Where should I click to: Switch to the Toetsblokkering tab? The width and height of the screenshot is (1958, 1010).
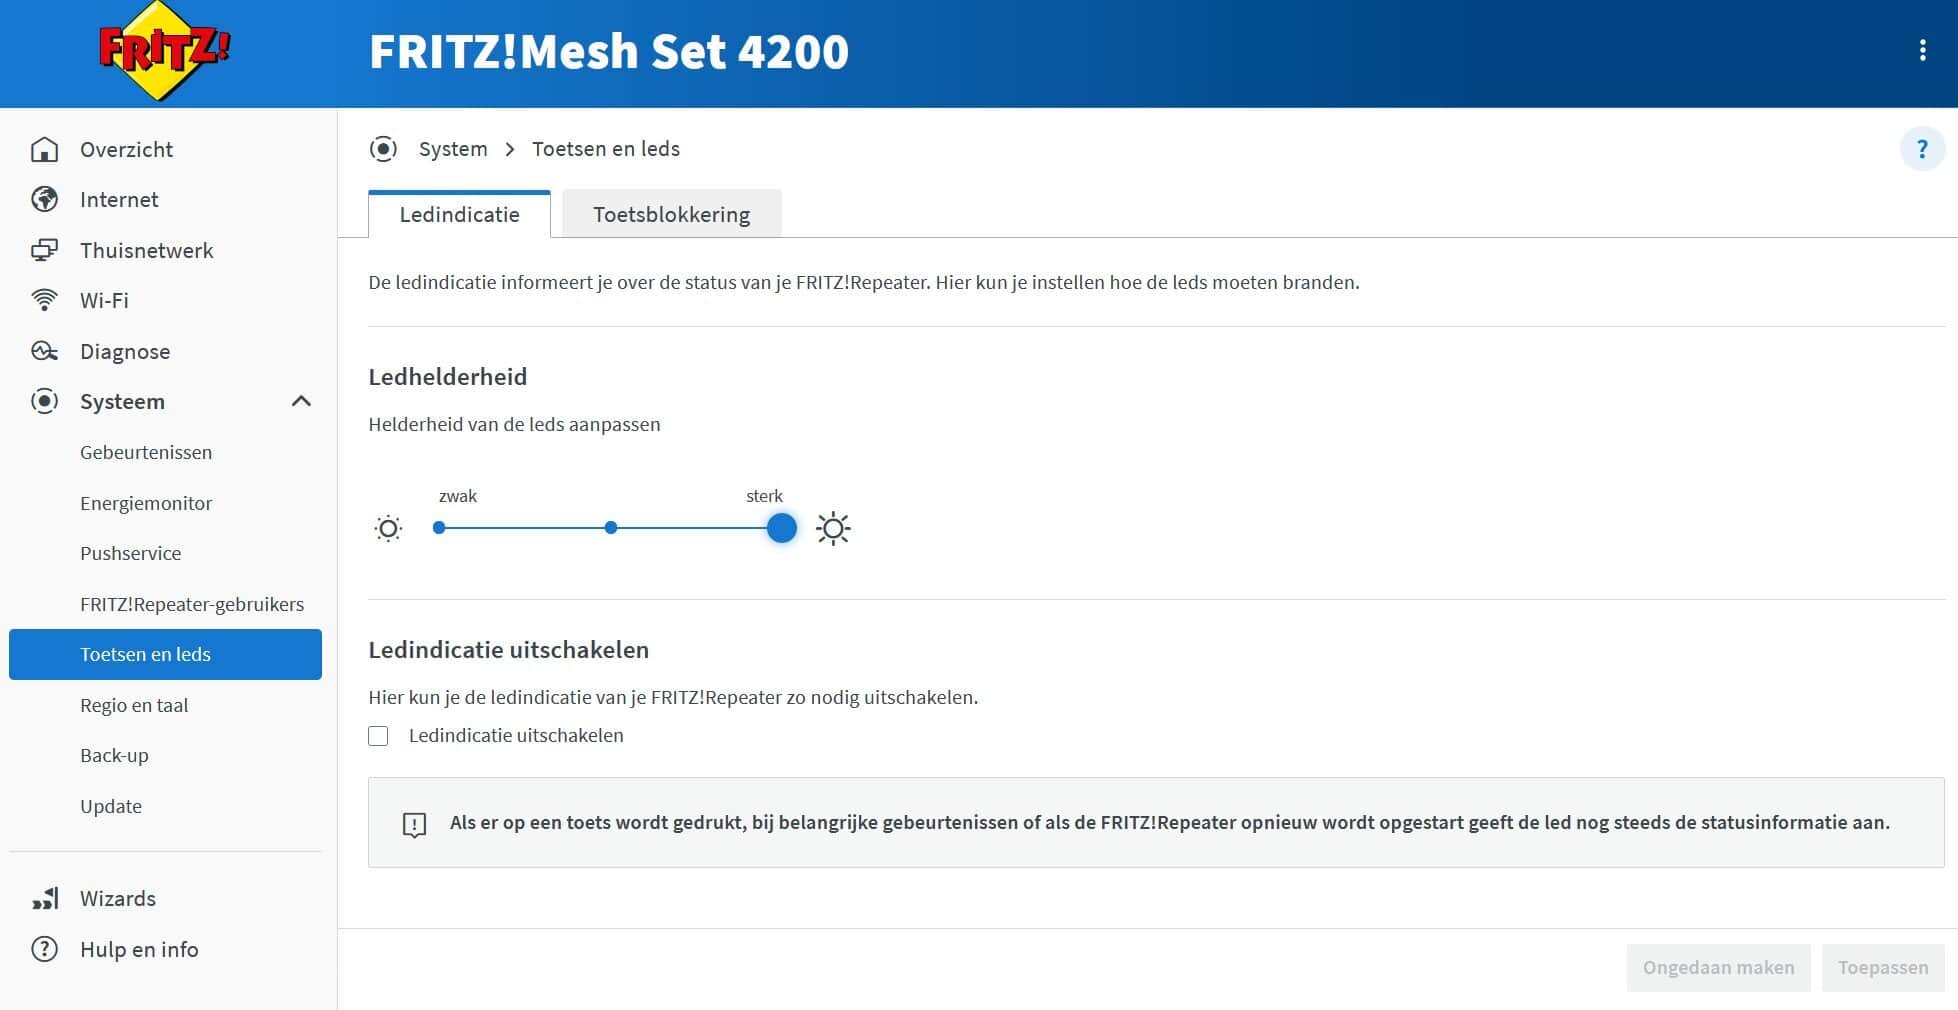pos(671,215)
